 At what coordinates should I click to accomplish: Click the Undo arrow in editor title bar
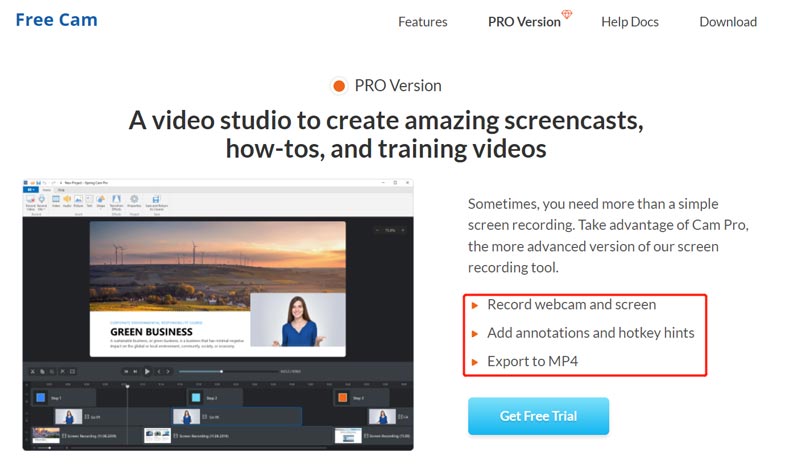[x=44, y=183]
